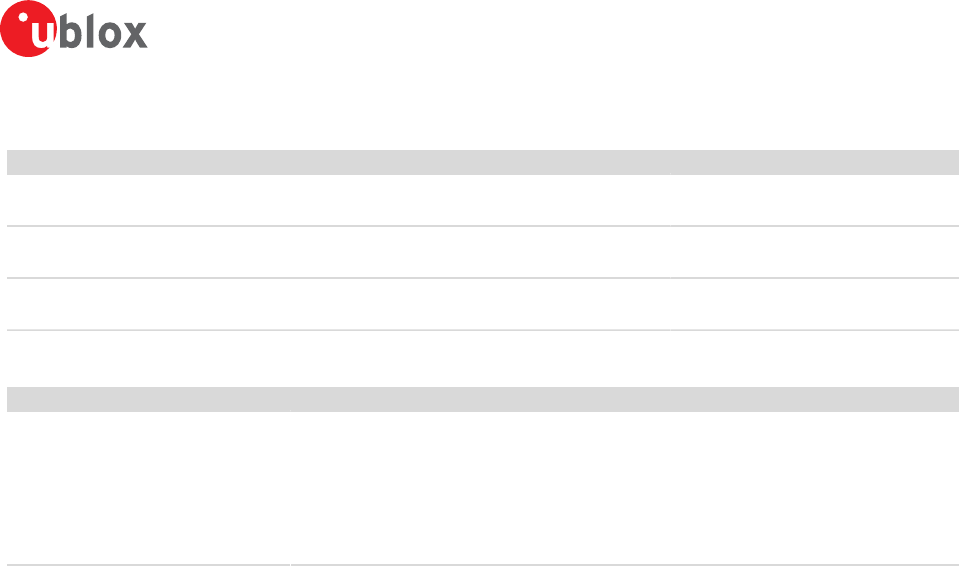This screenshot has width=959, height=566.
Task: Click second row's right cell in upper table
Action: point(815,252)
